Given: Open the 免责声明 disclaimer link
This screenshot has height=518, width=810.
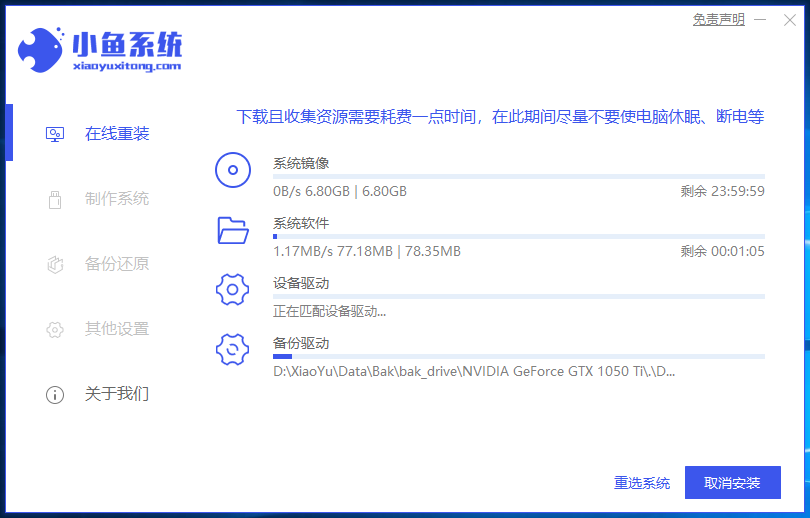Looking at the screenshot, I should 718,19.
